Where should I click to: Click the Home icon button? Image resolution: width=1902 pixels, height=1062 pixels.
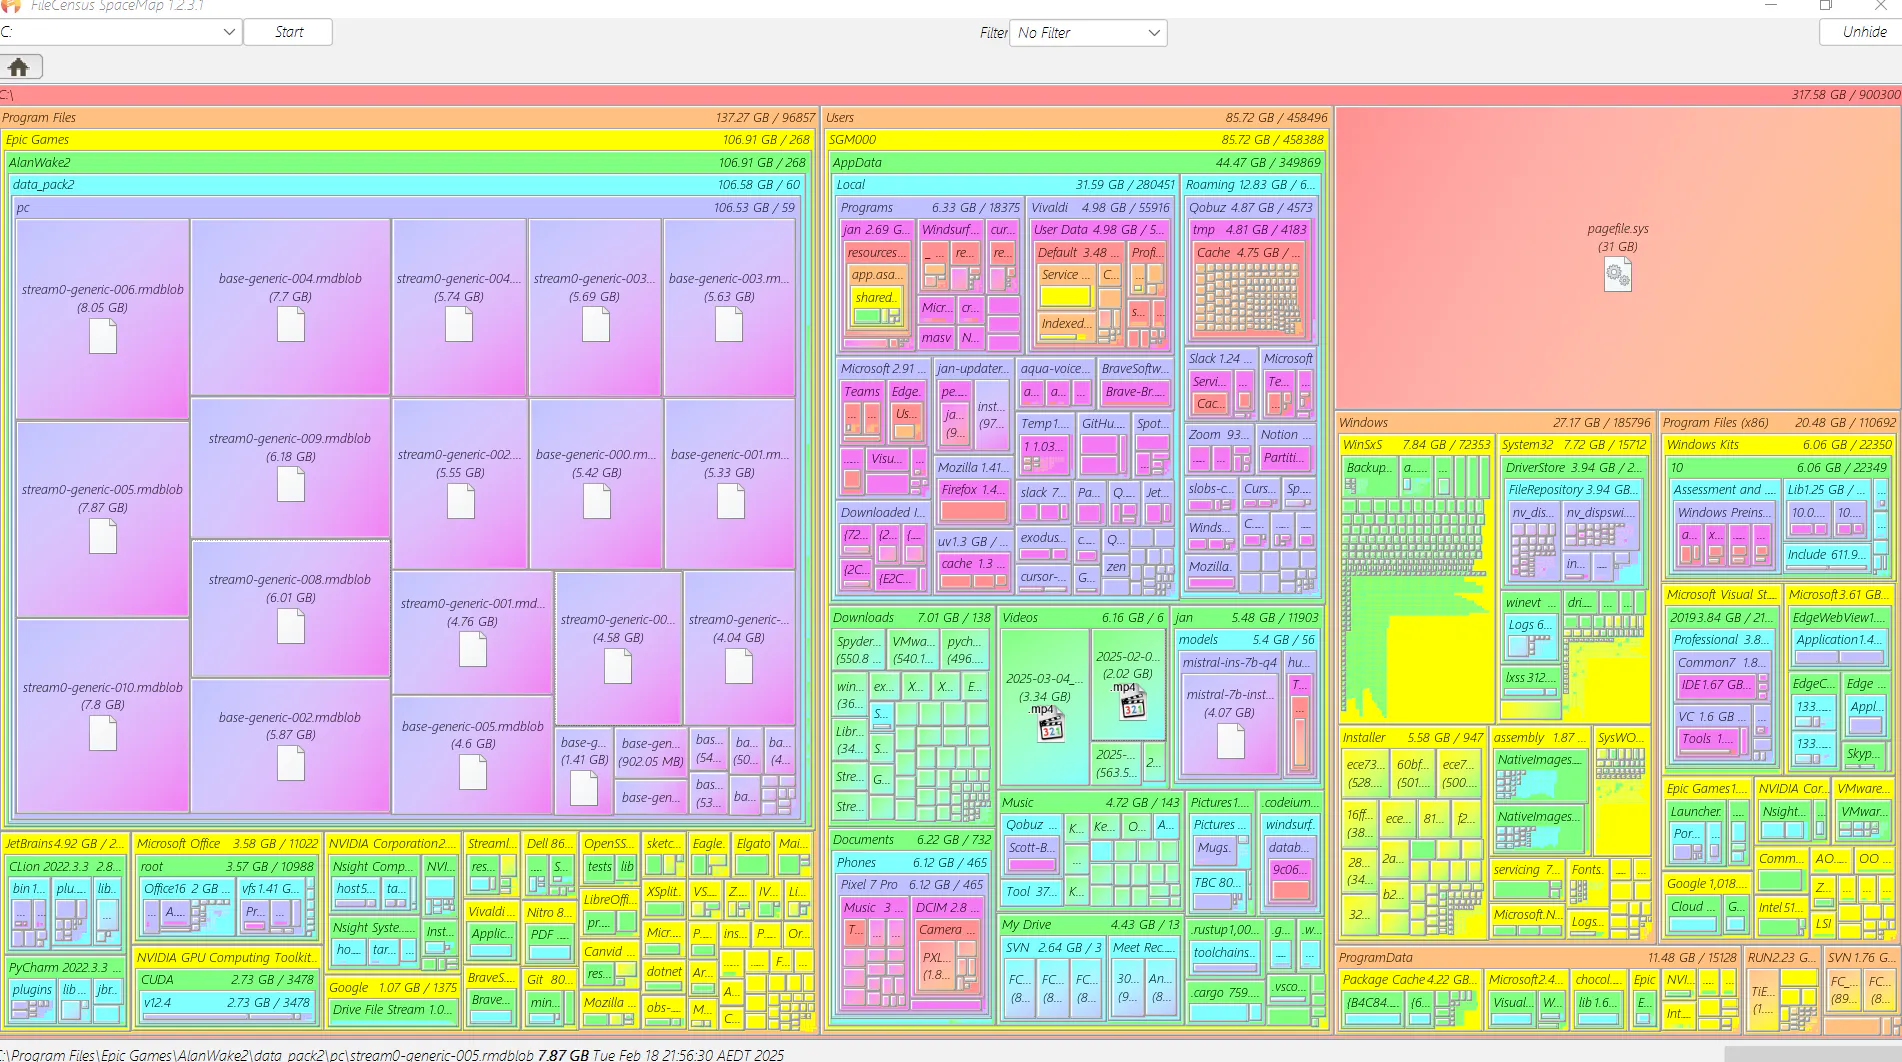point(19,67)
